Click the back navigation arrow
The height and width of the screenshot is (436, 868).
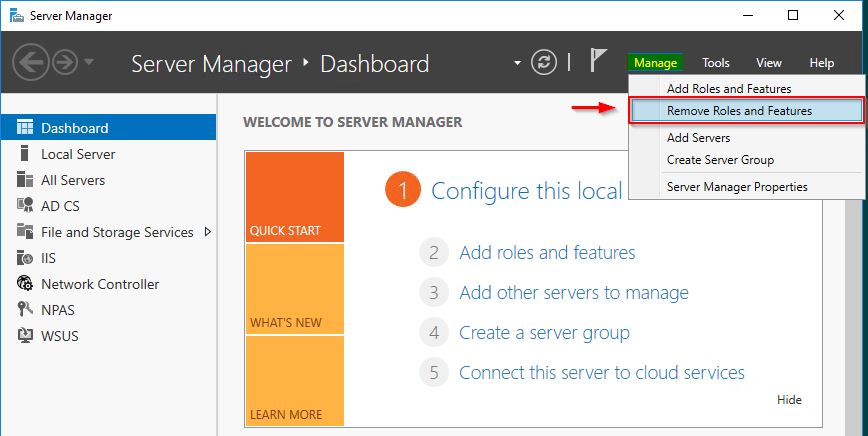(30, 63)
